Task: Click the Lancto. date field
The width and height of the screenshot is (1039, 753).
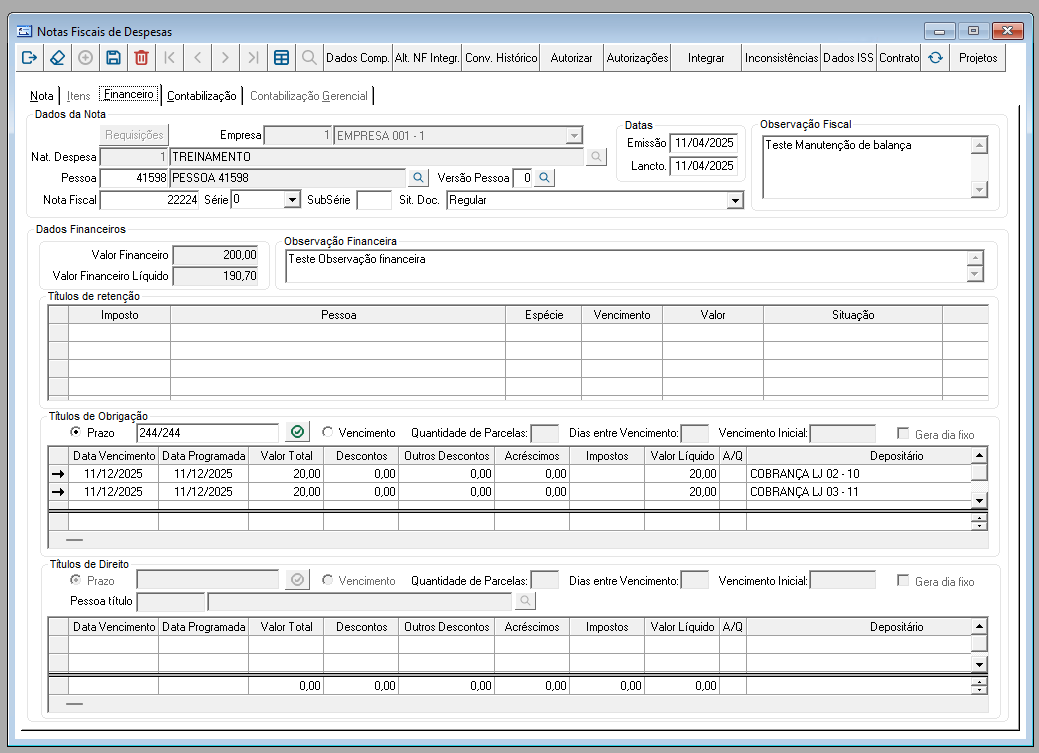Action: (704, 166)
